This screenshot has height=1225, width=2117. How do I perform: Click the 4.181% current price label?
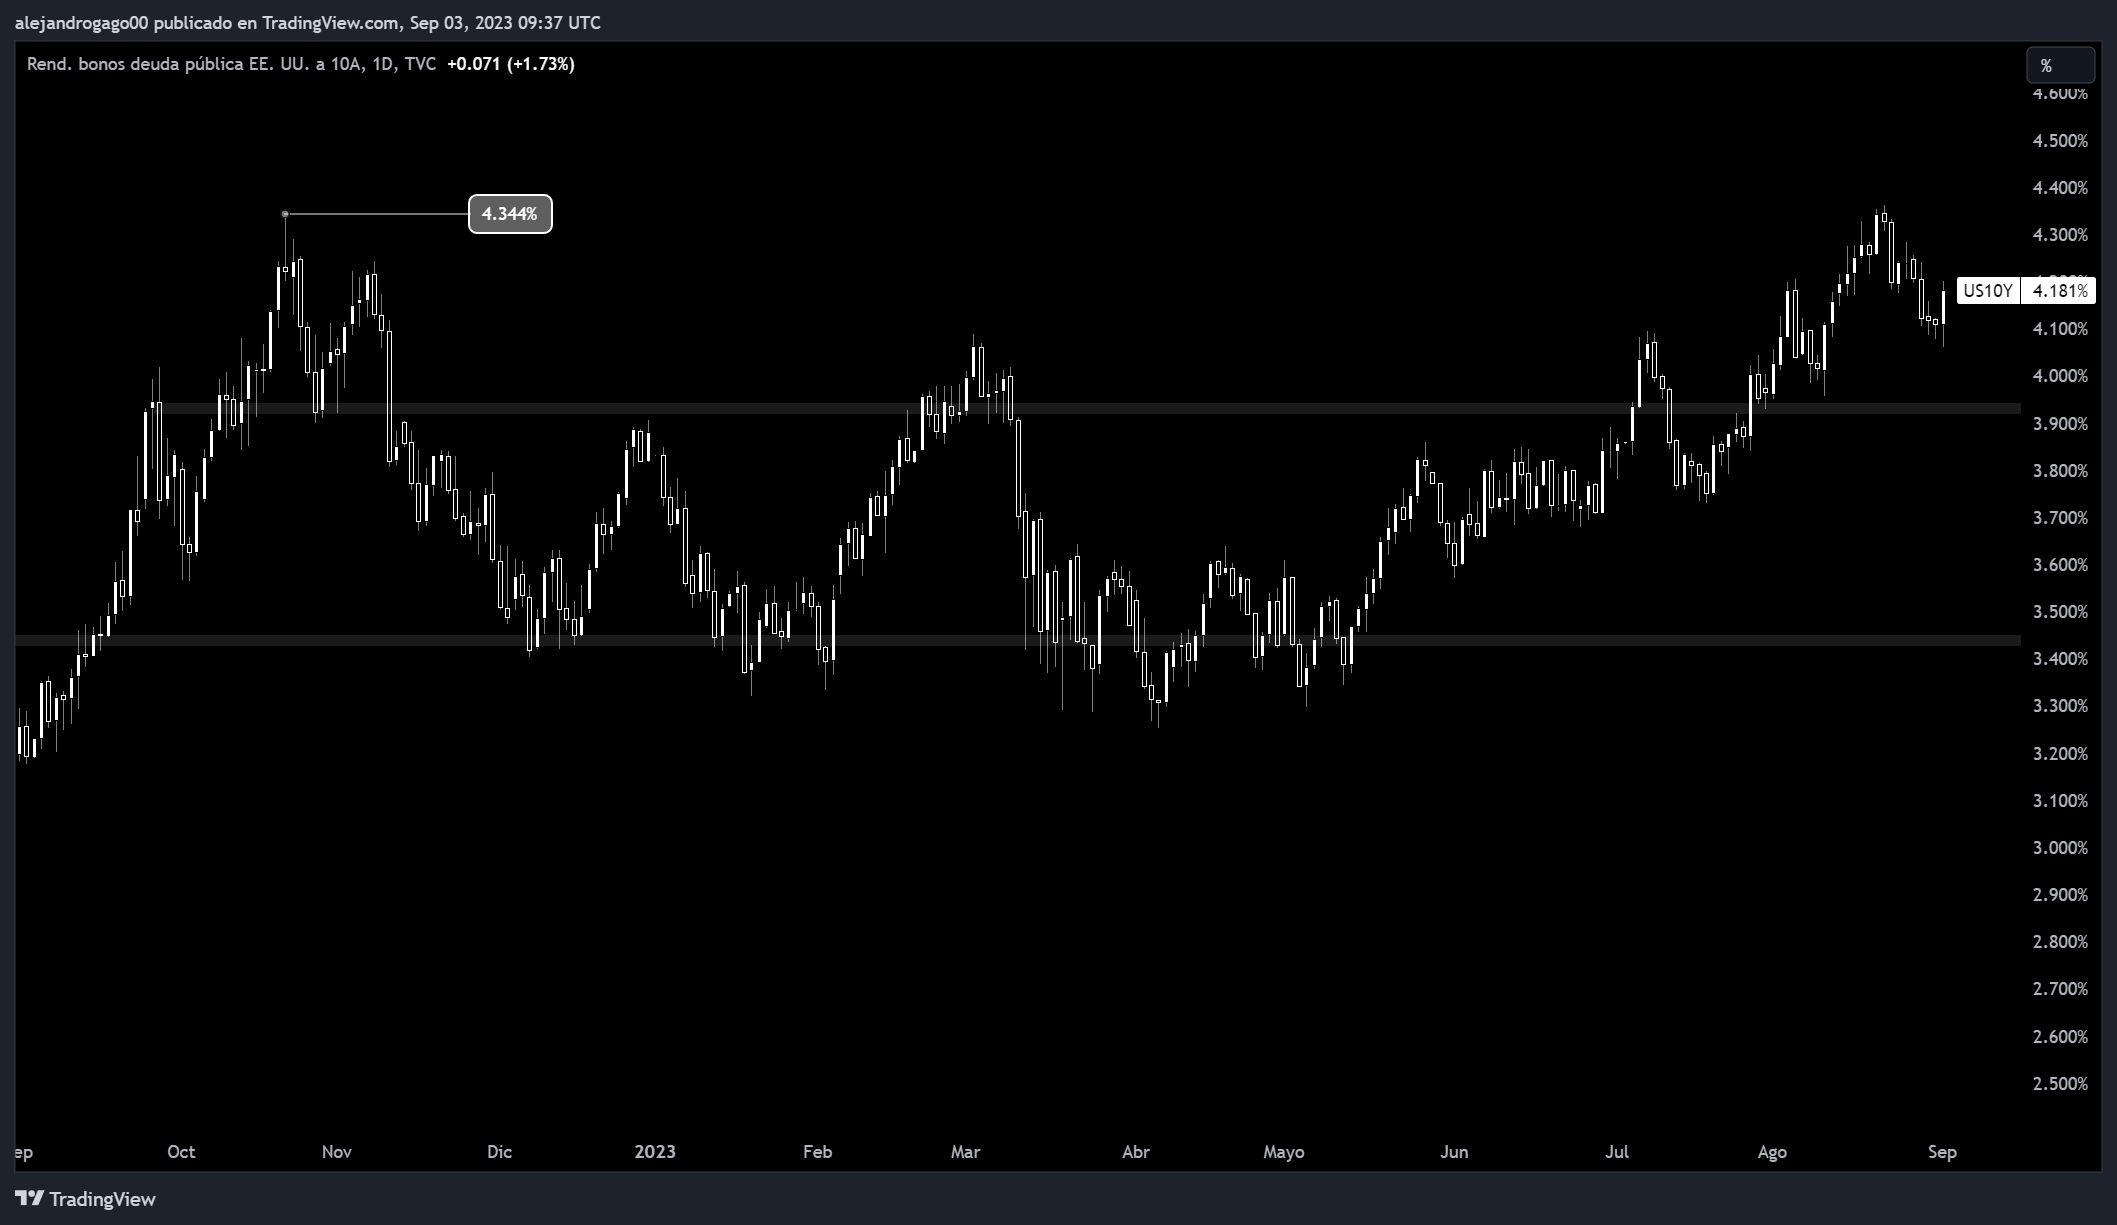[2060, 291]
